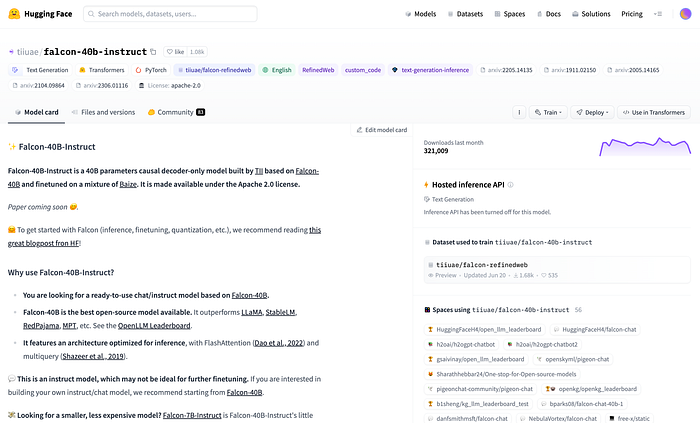Select the text-generation-inference tag
This screenshot has width=700, height=423.
pyautogui.click(x=430, y=70)
